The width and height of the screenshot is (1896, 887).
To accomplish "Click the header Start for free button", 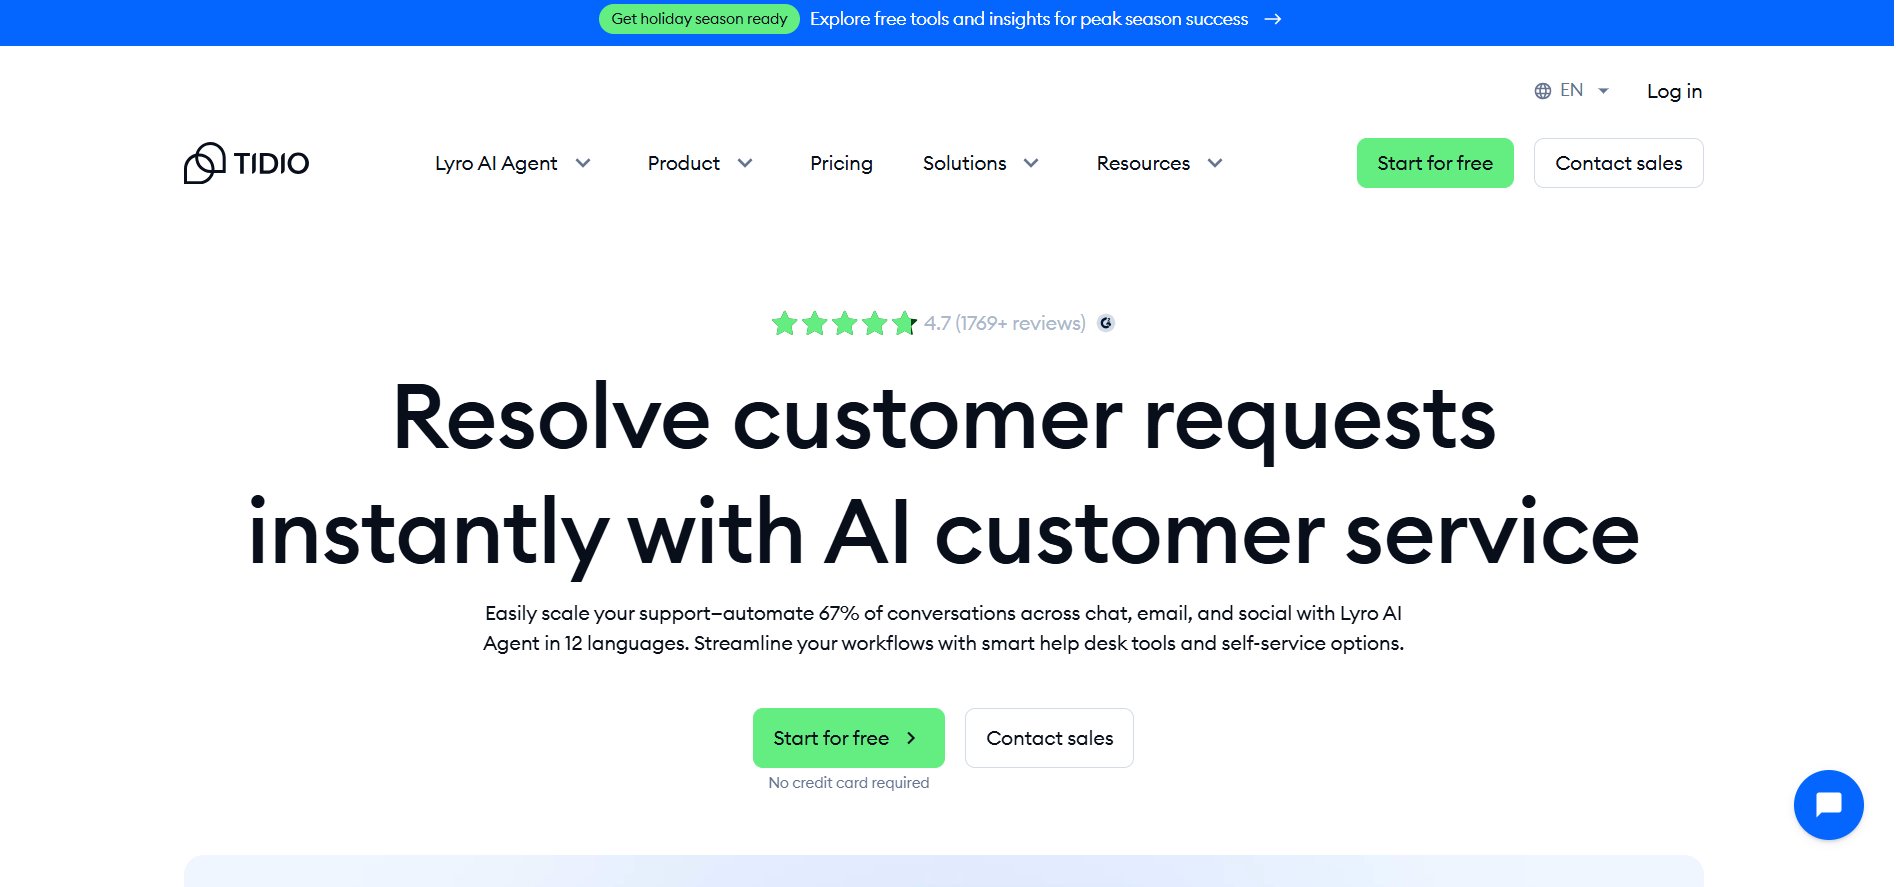I will (1435, 163).
